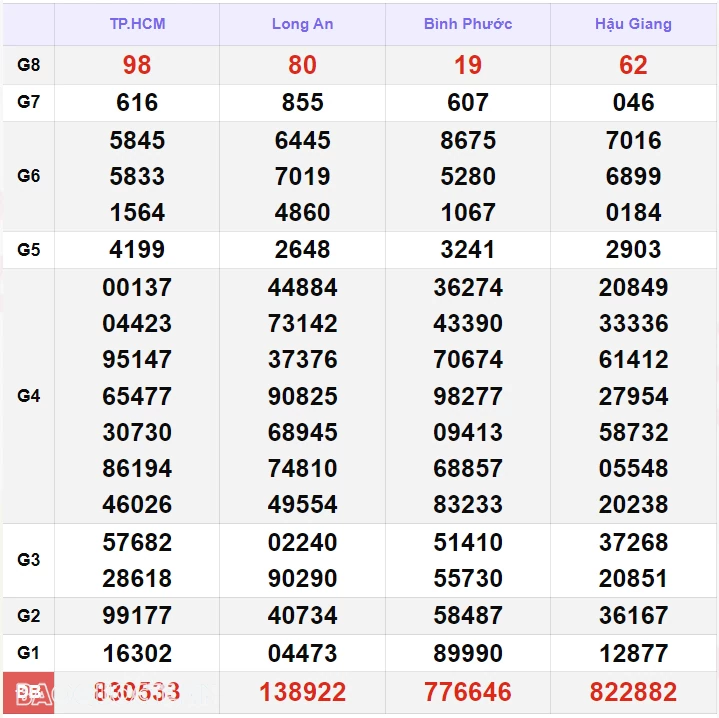Click the red number 98 under TP.HCM
This screenshot has height=718, width=719.
[137, 65]
